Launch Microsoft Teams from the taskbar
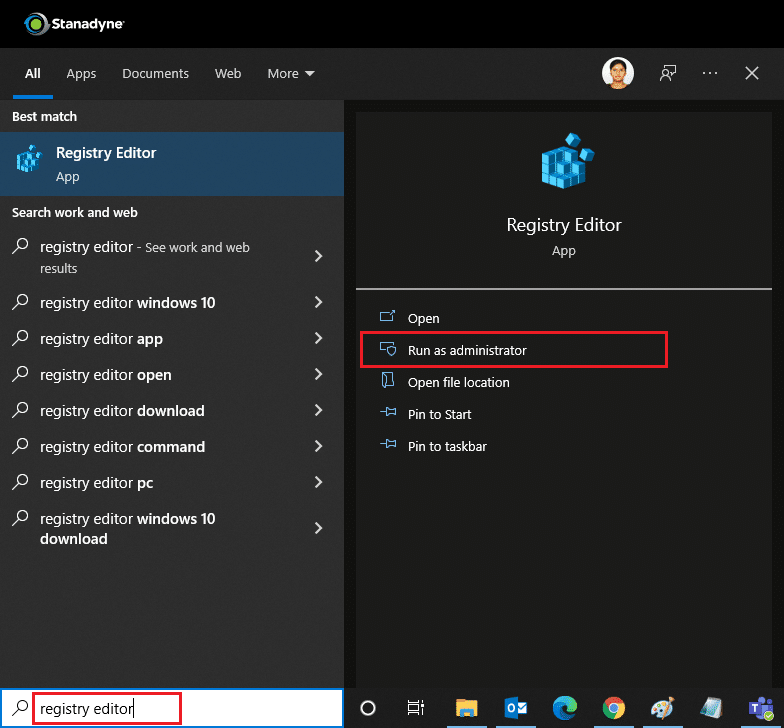Screen dimensions: 784x728 coord(760,708)
